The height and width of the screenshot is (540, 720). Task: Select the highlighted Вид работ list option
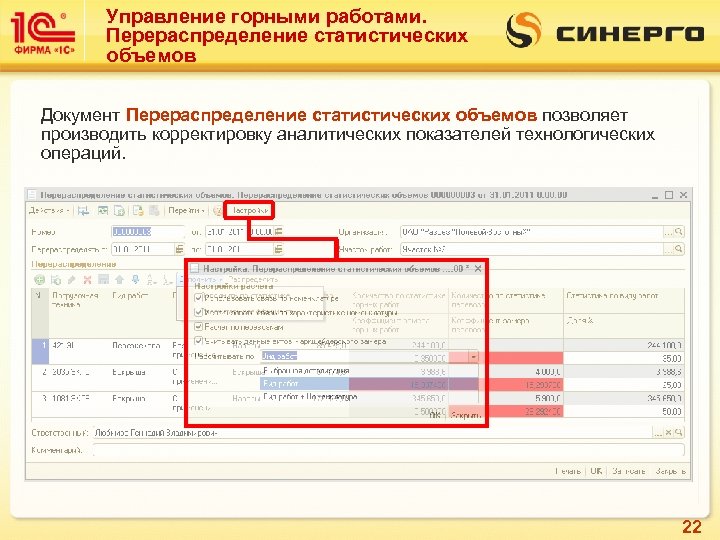[369, 383]
